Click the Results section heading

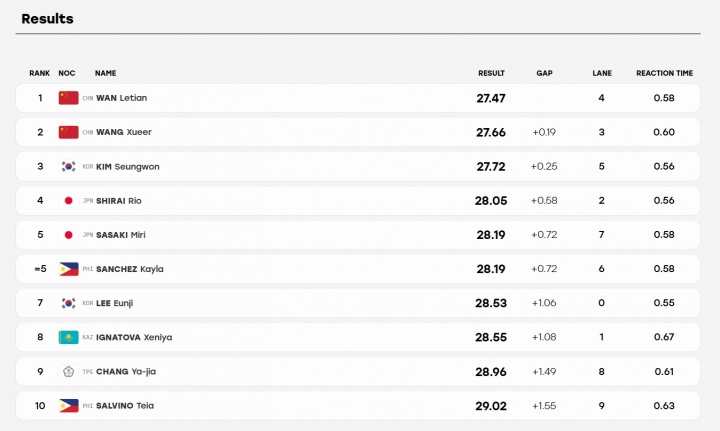[x=47, y=19]
